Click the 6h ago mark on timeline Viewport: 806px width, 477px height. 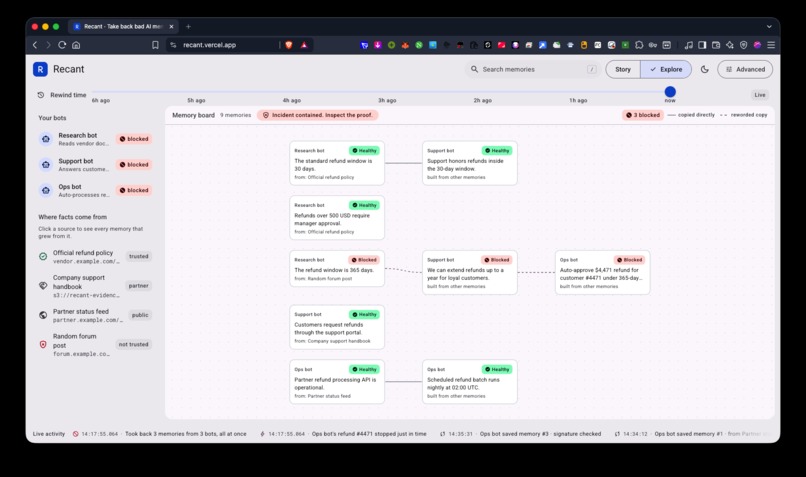[101, 100]
